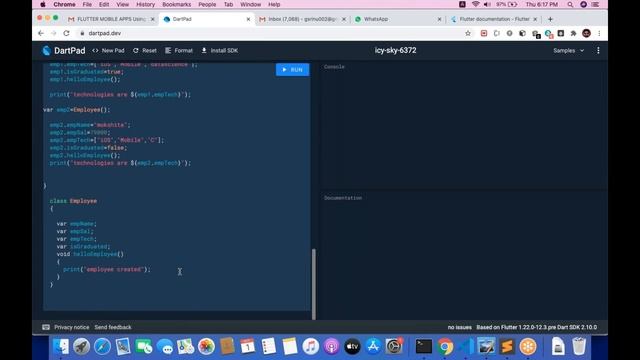
Task: Open the People menu
Action: click(x=207, y=4)
